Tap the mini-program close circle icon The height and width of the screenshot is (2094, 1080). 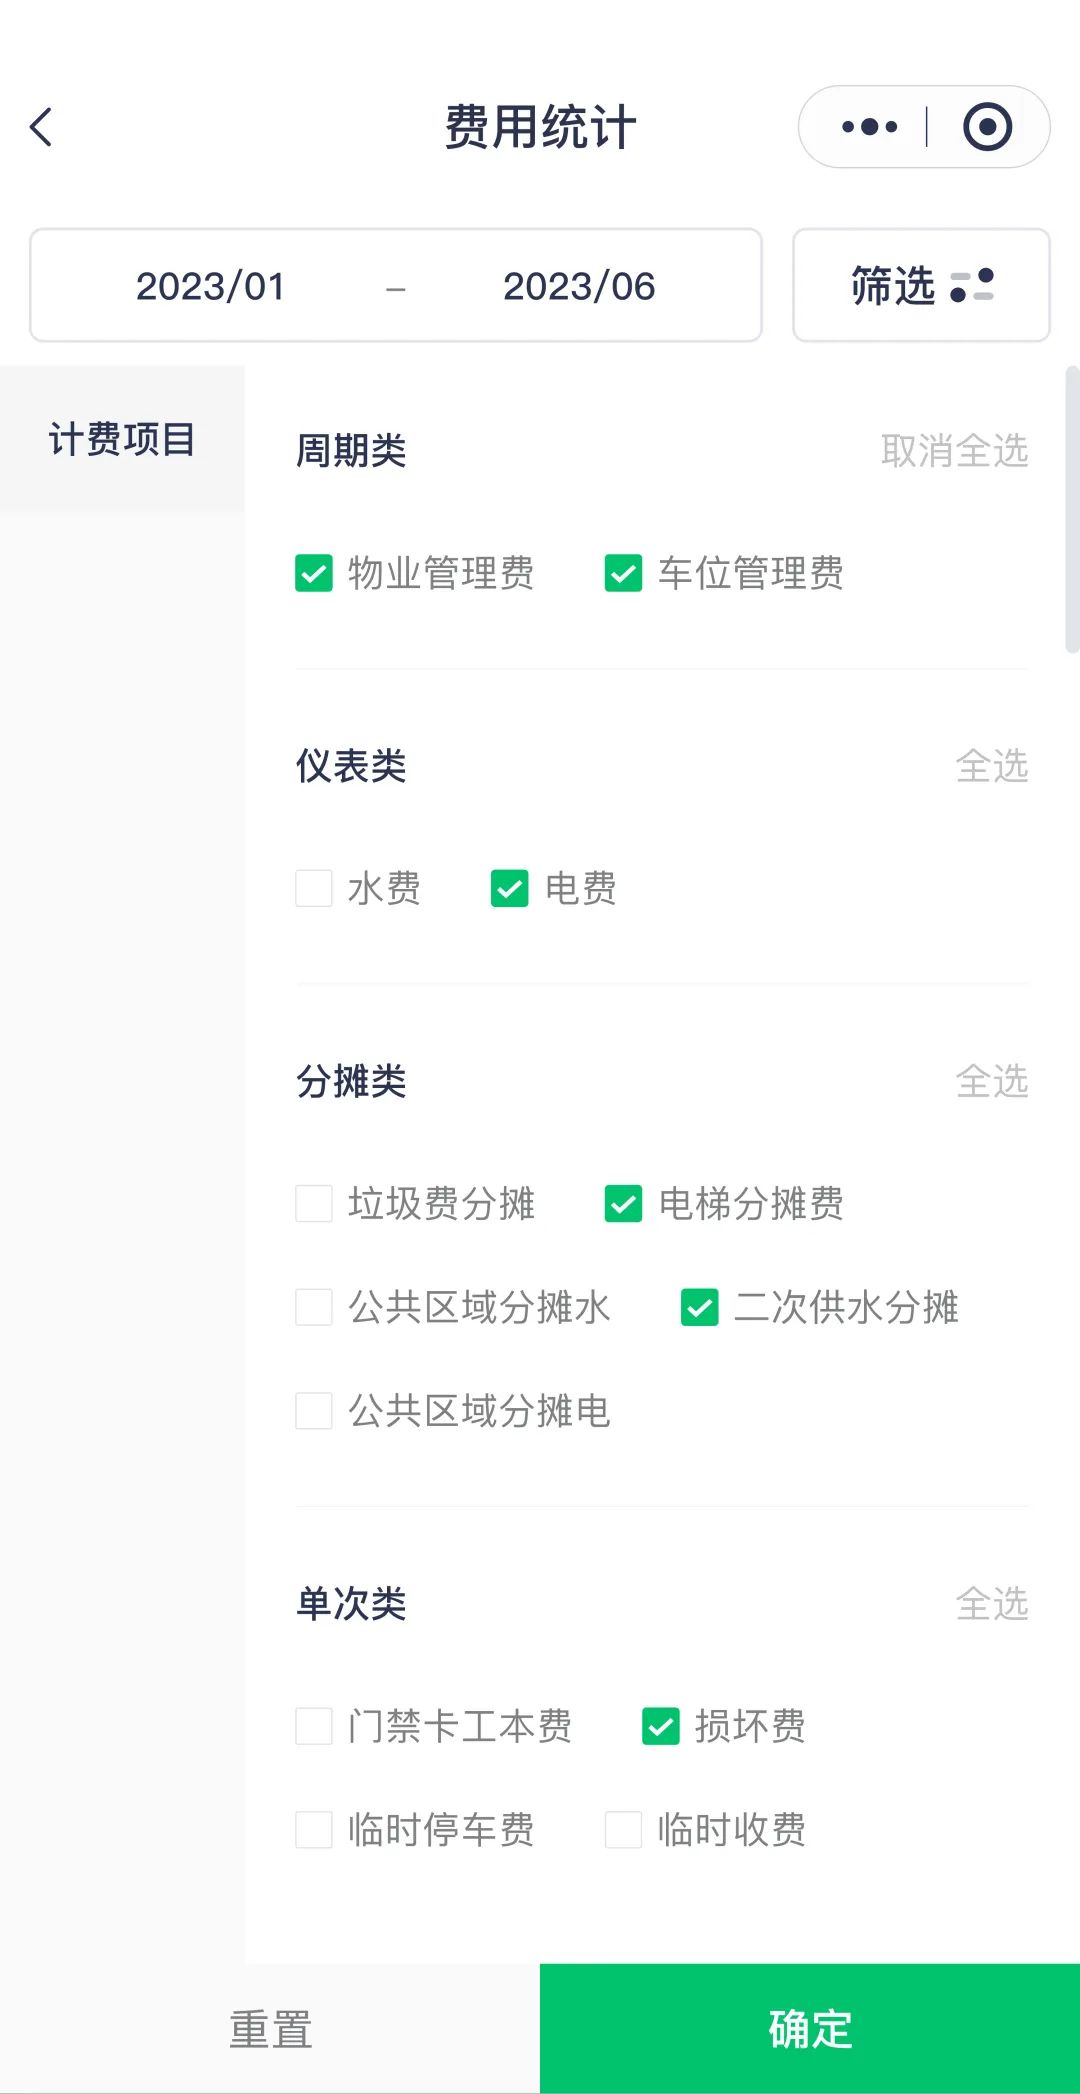pyautogui.click(x=987, y=127)
